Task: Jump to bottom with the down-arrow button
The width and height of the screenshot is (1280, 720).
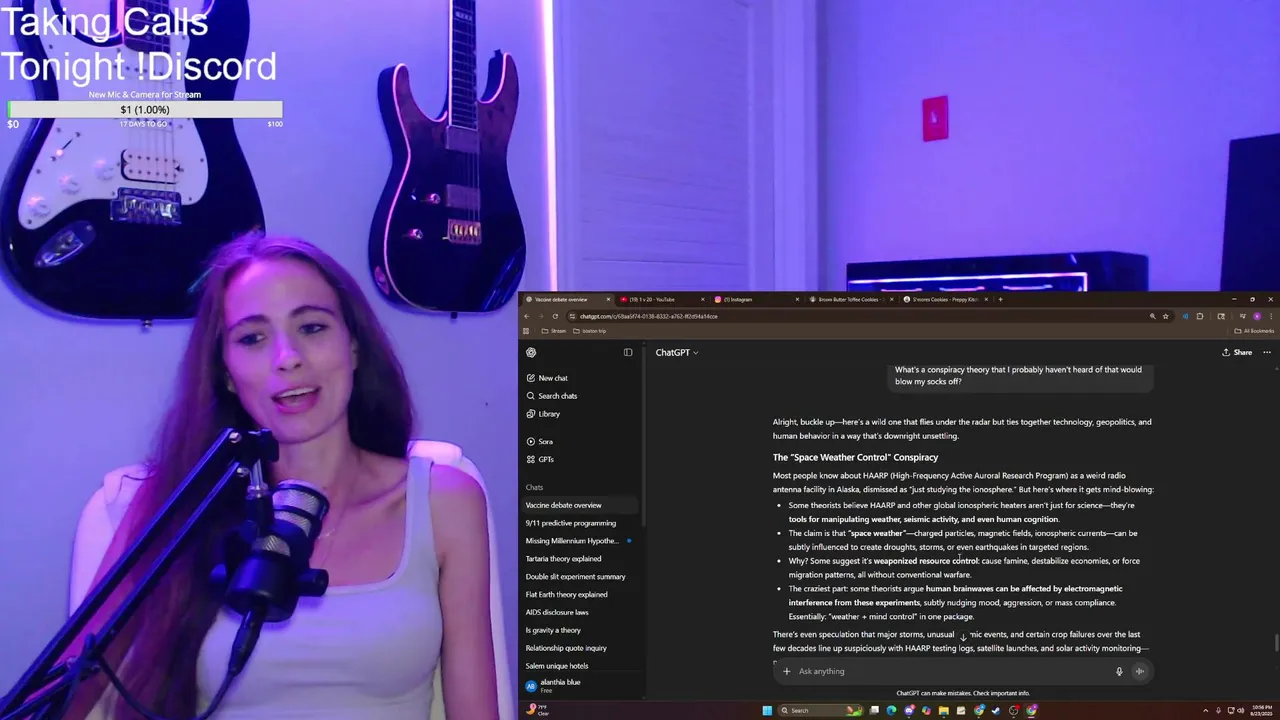Action: tap(963, 638)
